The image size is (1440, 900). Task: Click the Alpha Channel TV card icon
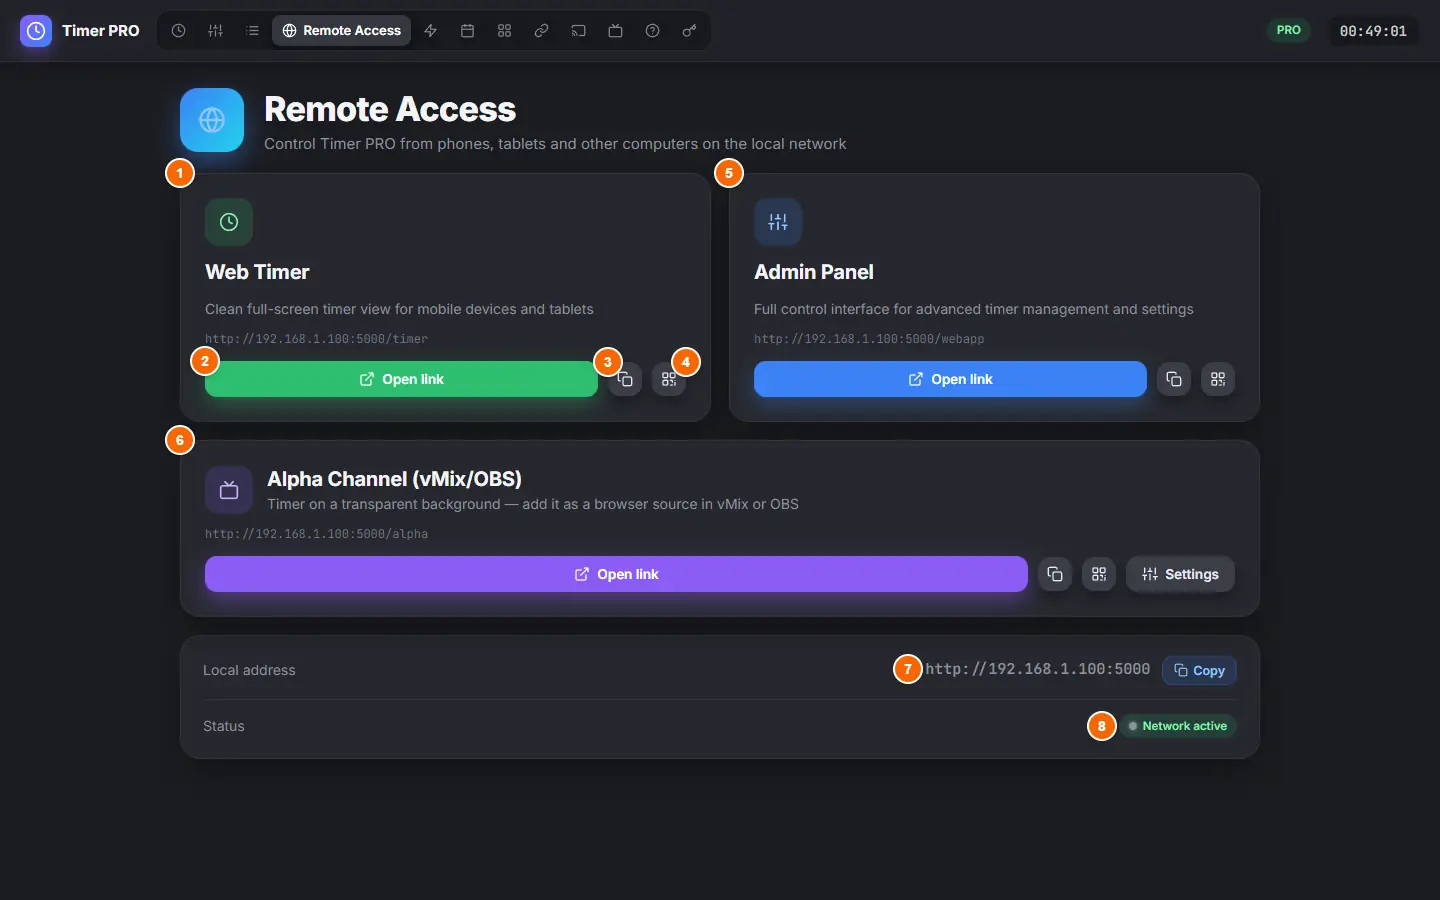[229, 490]
